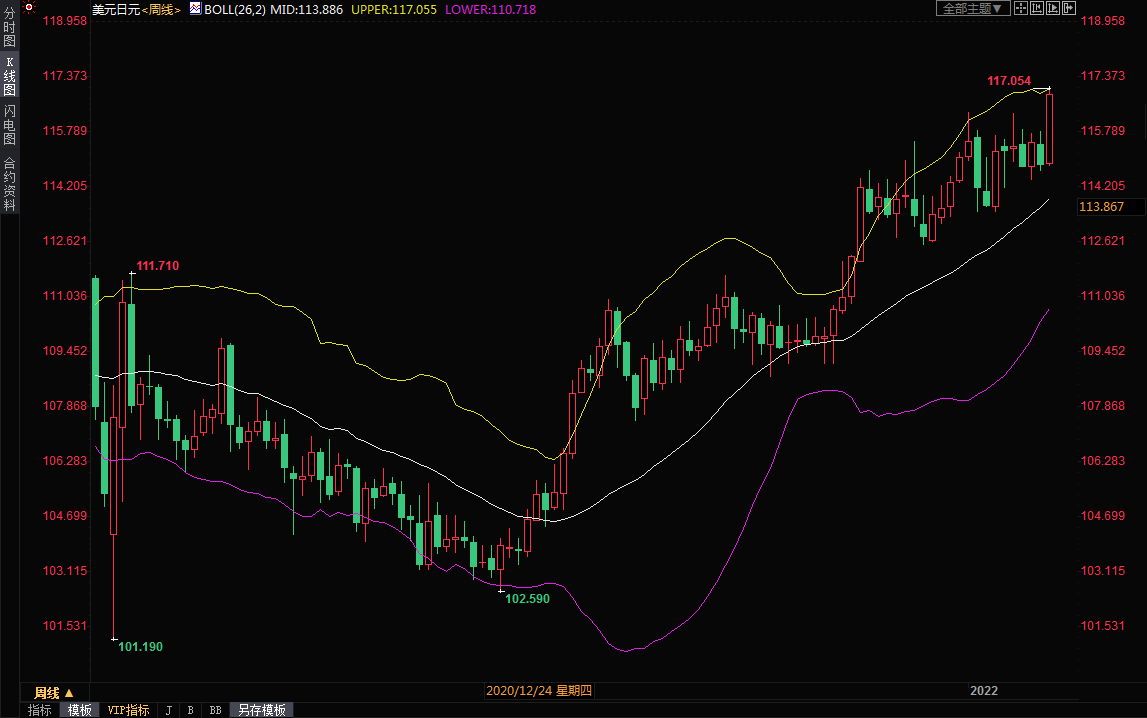Toggle the J template button

[x=169, y=710]
